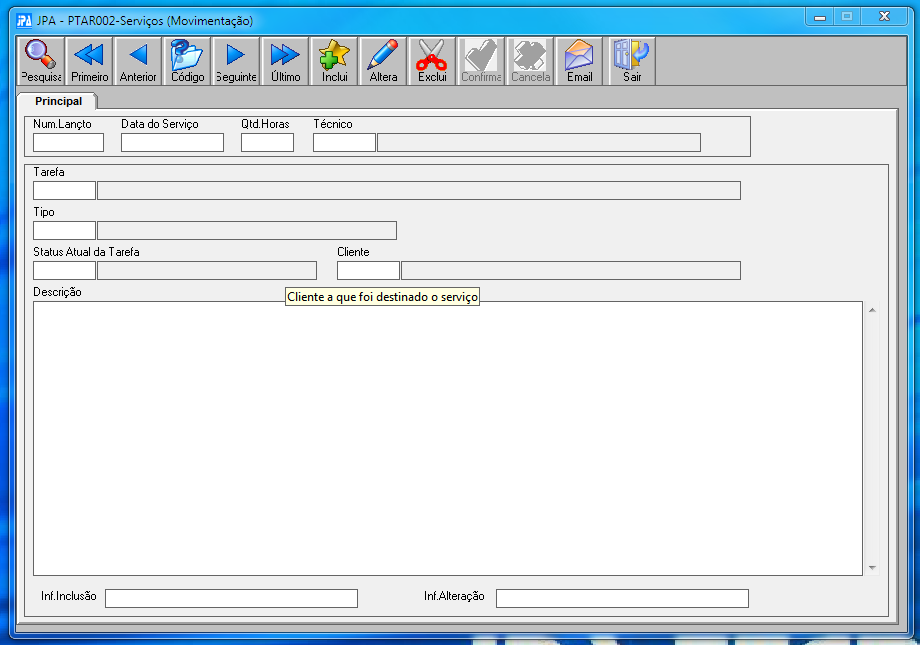Go to the Seguinte record
Viewport: 920px width, 645px height.
point(236,62)
